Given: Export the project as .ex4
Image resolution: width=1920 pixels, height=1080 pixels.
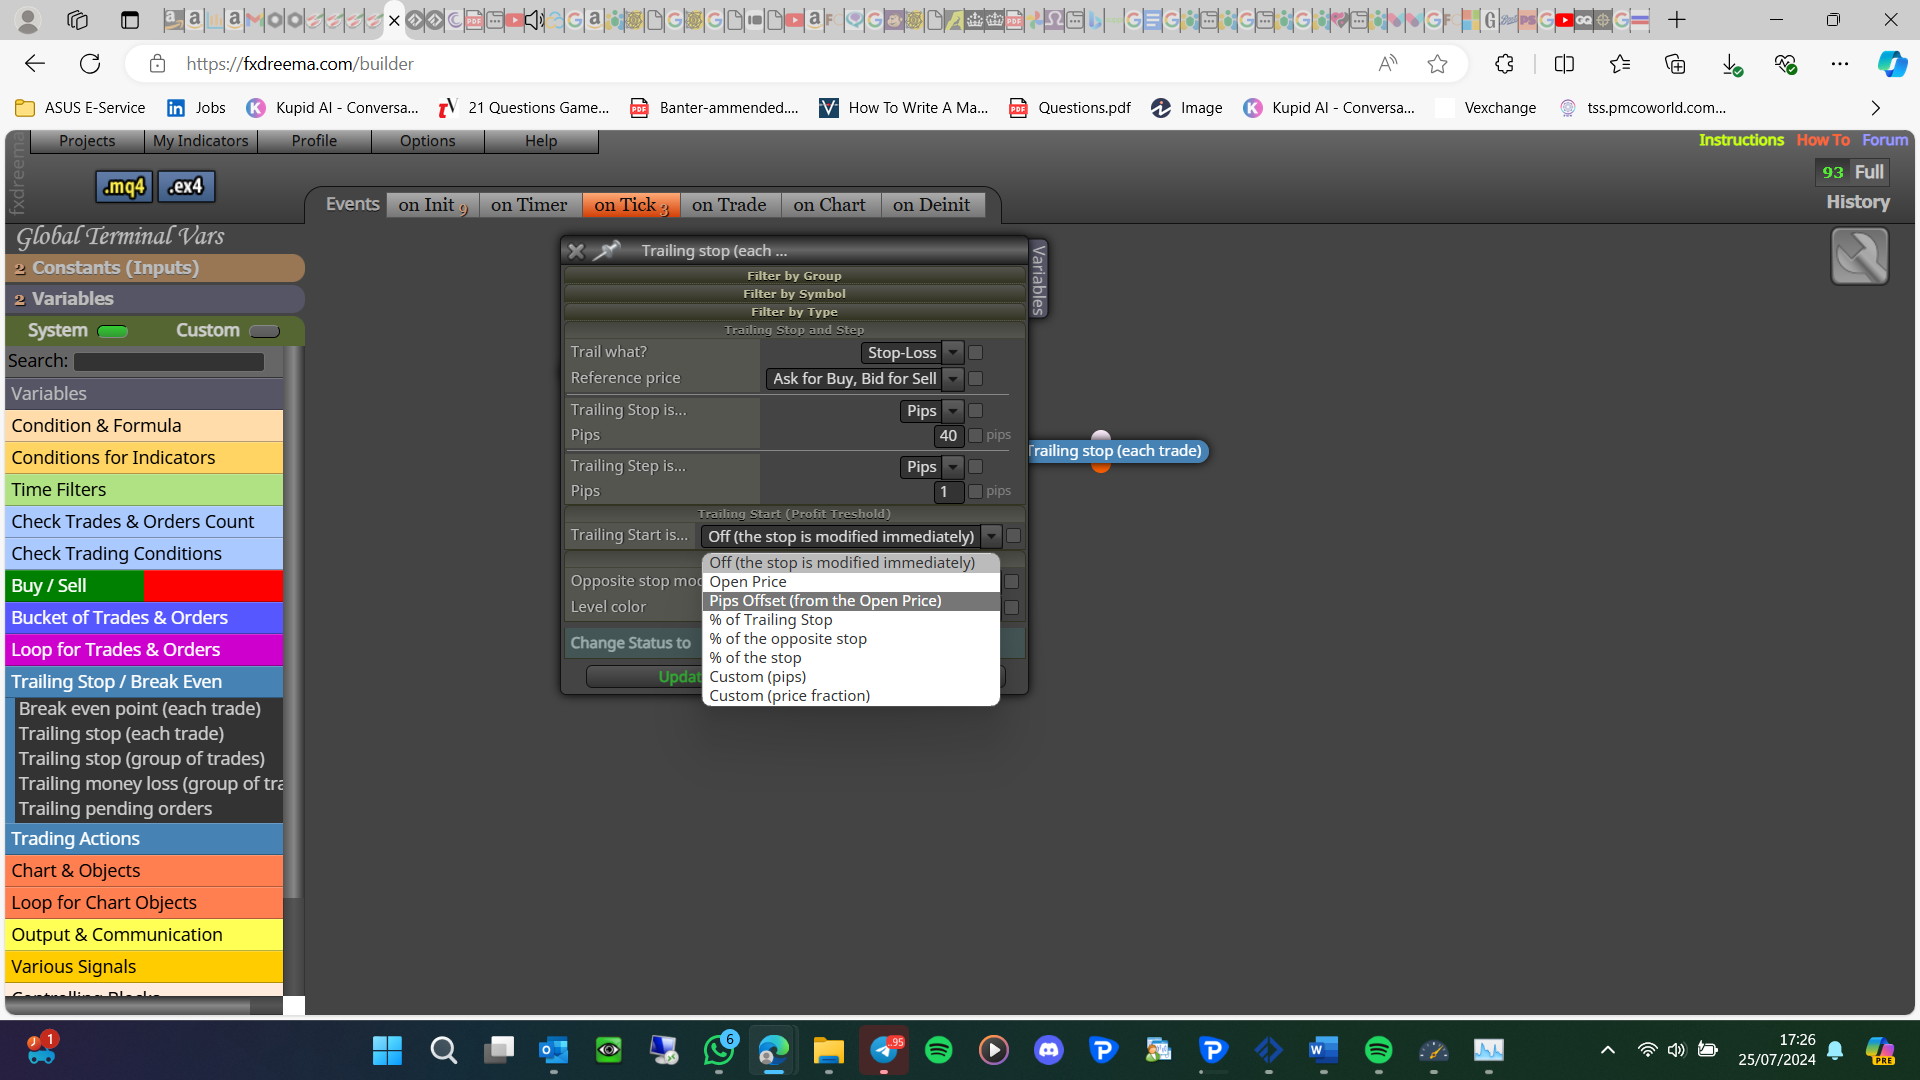Looking at the screenshot, I should pyautogui.click(x=186, y=186).
